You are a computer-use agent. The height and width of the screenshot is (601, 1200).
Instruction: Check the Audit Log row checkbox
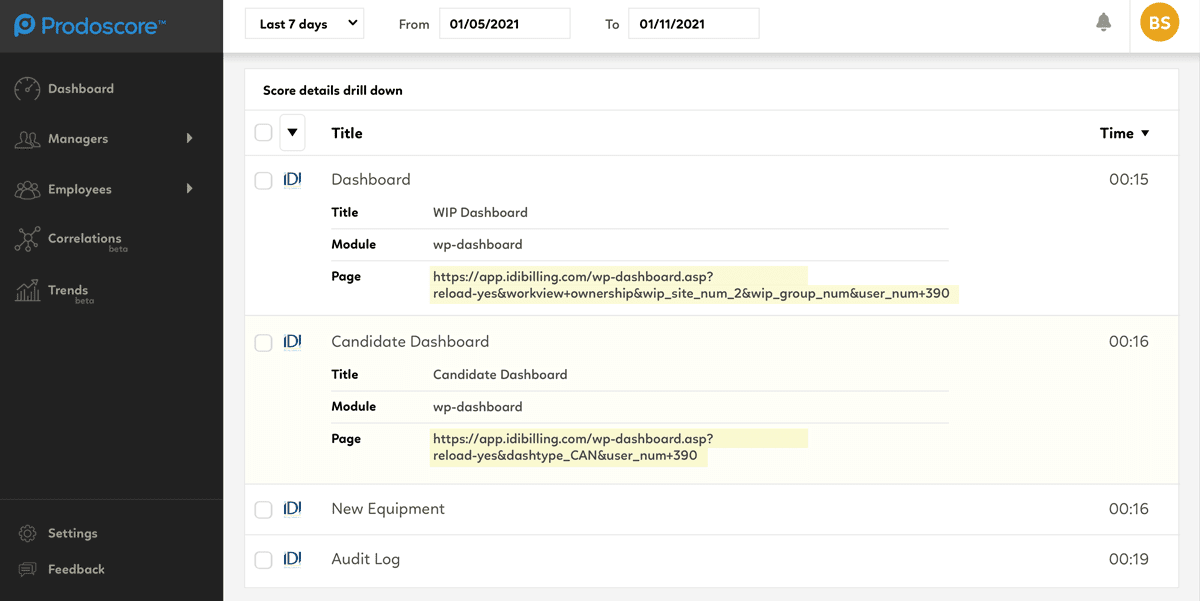pos(263,560)
